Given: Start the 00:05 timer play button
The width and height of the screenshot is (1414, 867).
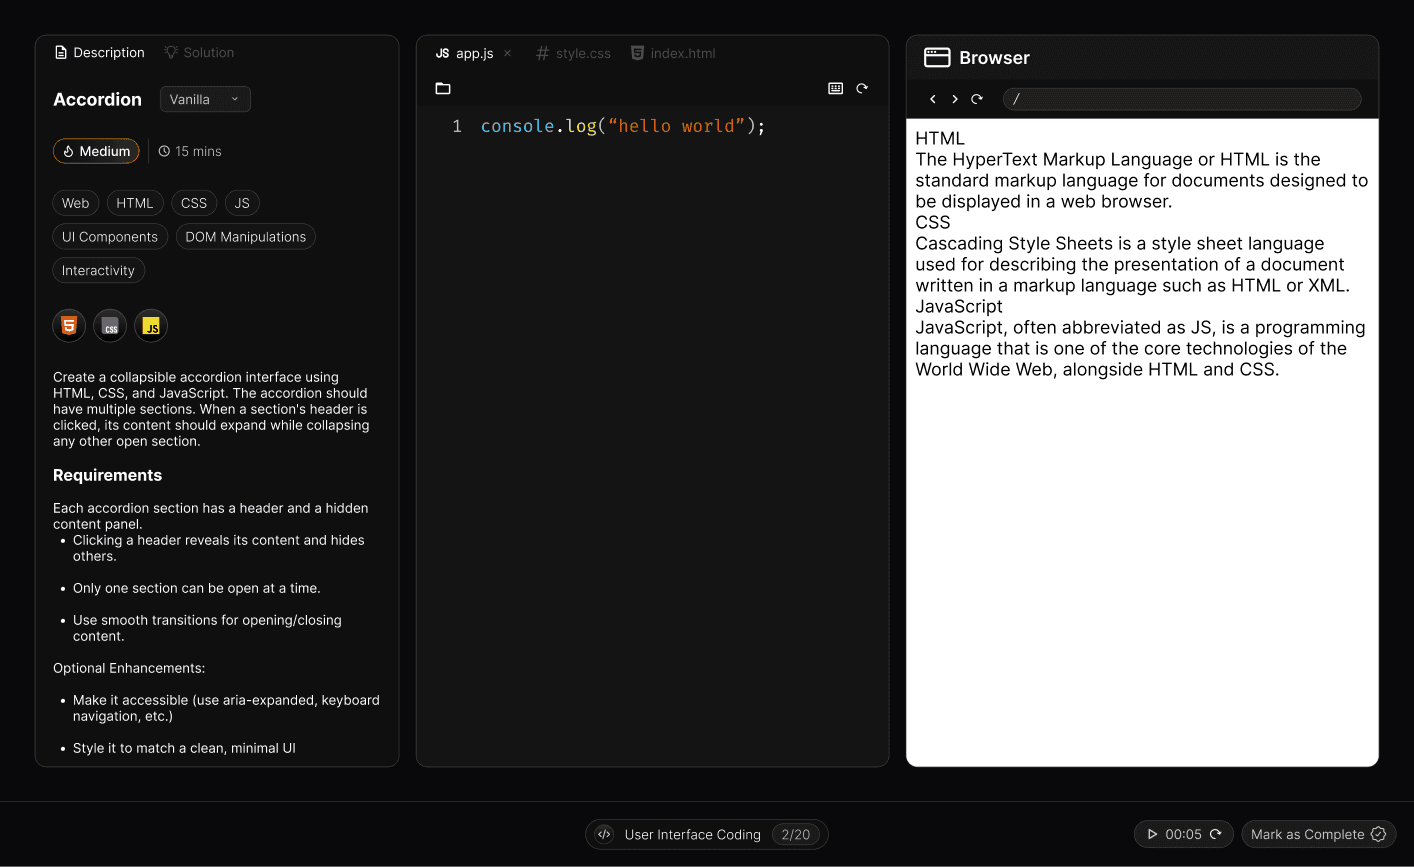Looking at the screenshot, I should coord(1153,834).
